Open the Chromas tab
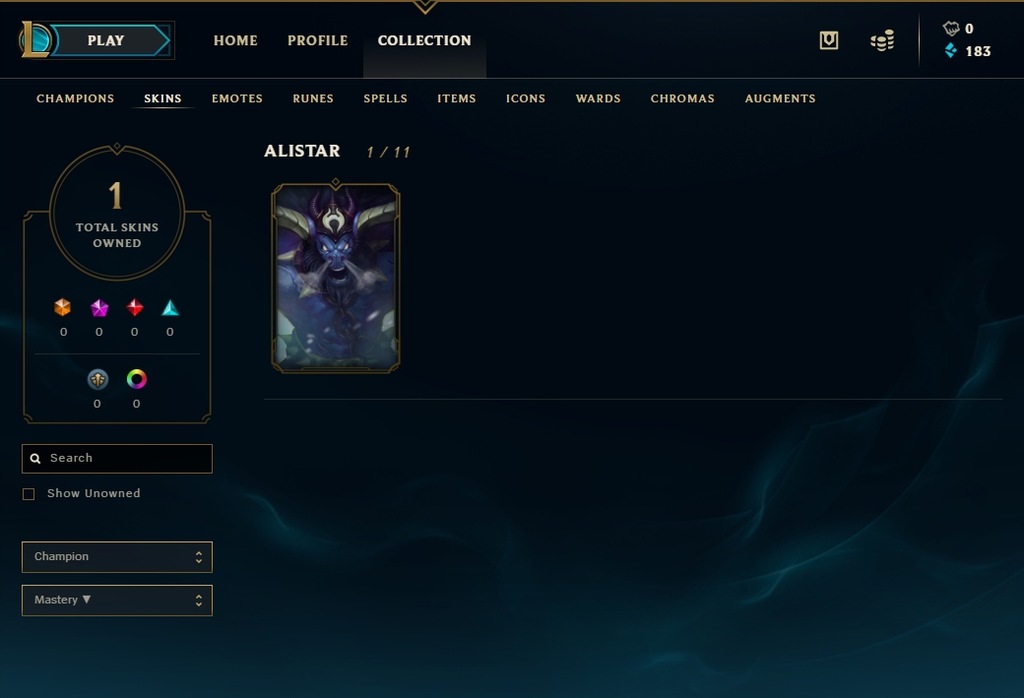The height and width of the screenshot is (698, 1024). point(682,99)
